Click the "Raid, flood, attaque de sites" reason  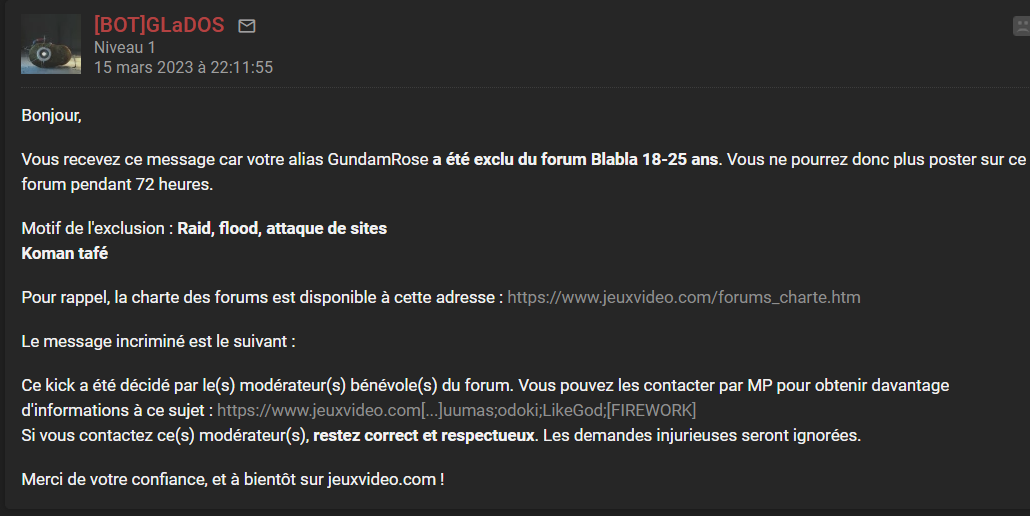[282, 228]
